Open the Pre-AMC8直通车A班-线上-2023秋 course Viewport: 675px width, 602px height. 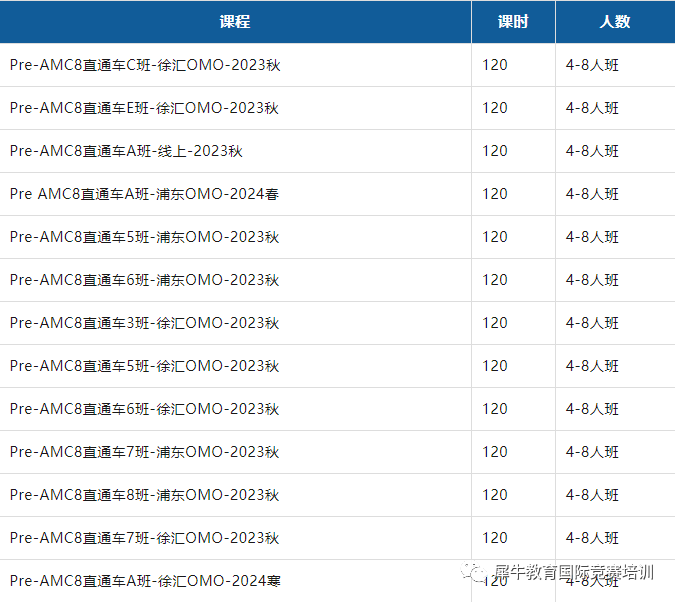(x=126, y=151)
